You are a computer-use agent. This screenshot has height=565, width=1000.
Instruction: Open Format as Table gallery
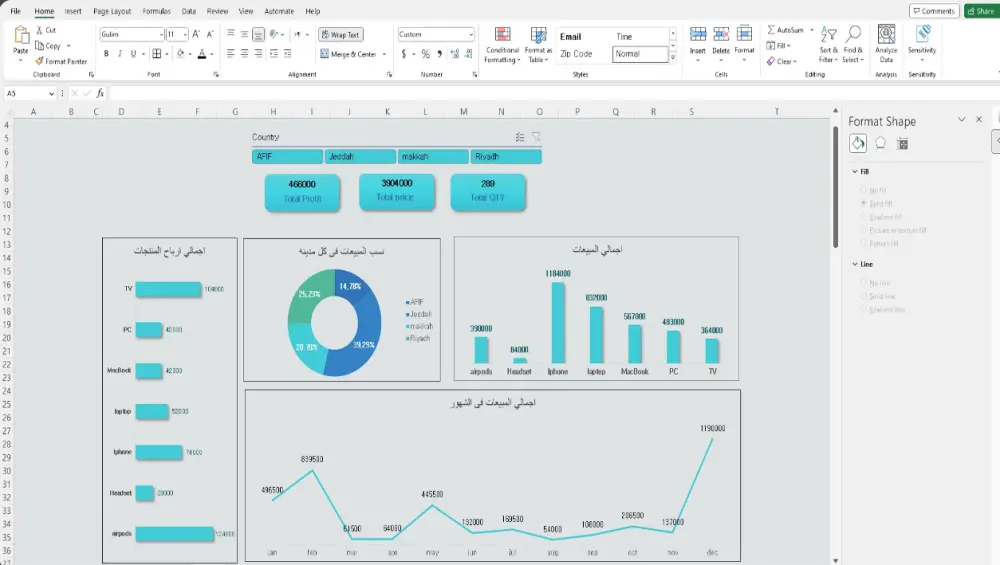pyautogui.click(x=538, y=45)
